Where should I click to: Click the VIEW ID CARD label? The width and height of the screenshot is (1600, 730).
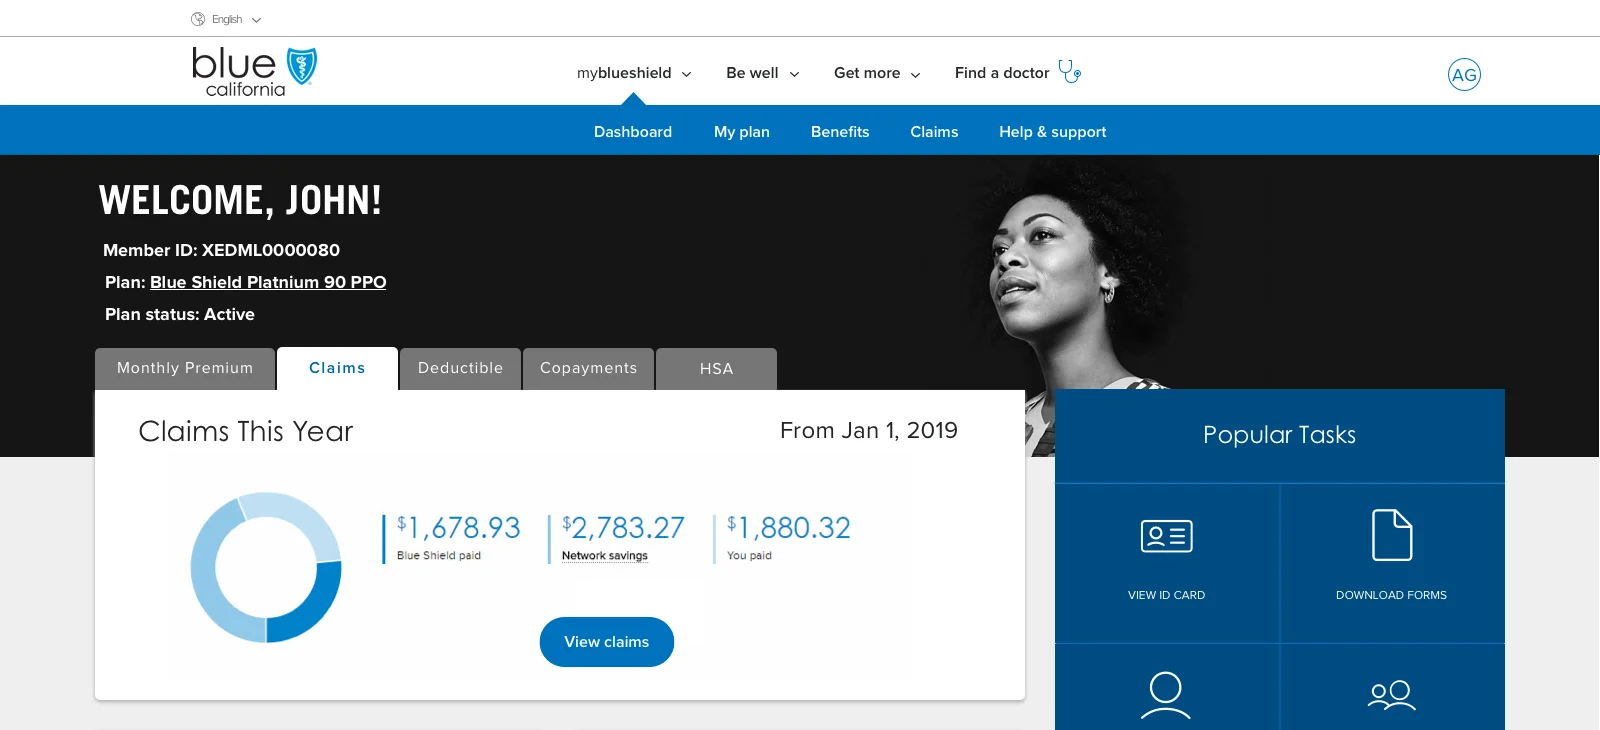1167,595
